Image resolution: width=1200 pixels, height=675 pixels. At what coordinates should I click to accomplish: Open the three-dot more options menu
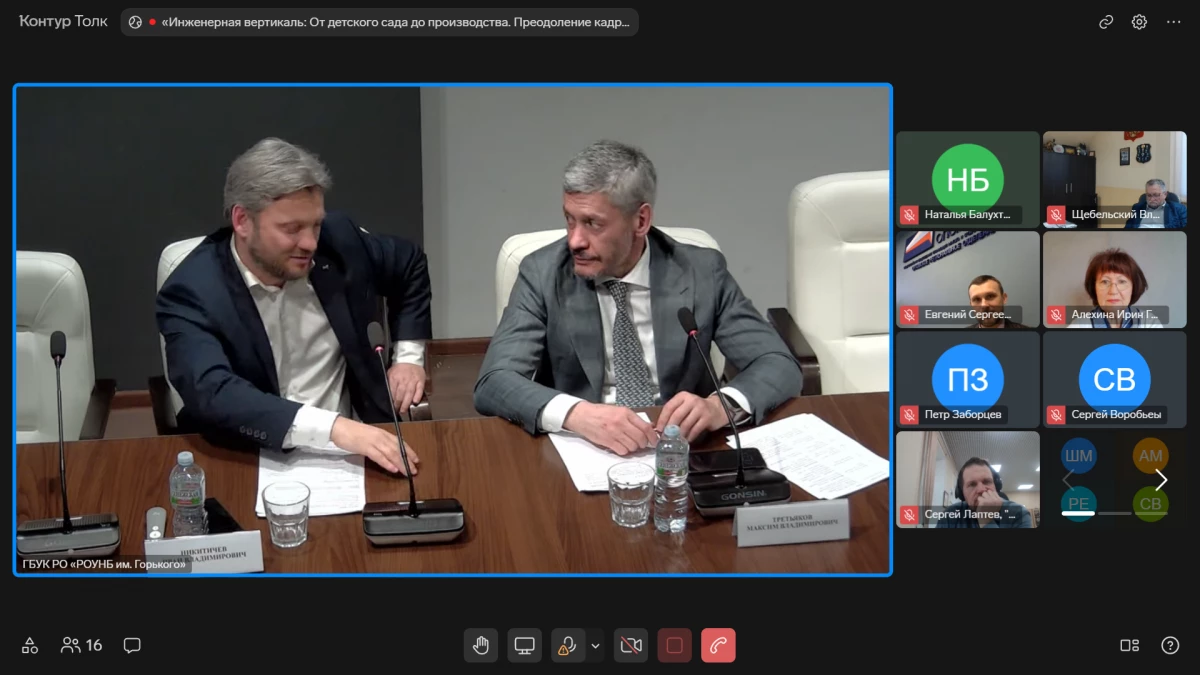(x=1174, y=22)
